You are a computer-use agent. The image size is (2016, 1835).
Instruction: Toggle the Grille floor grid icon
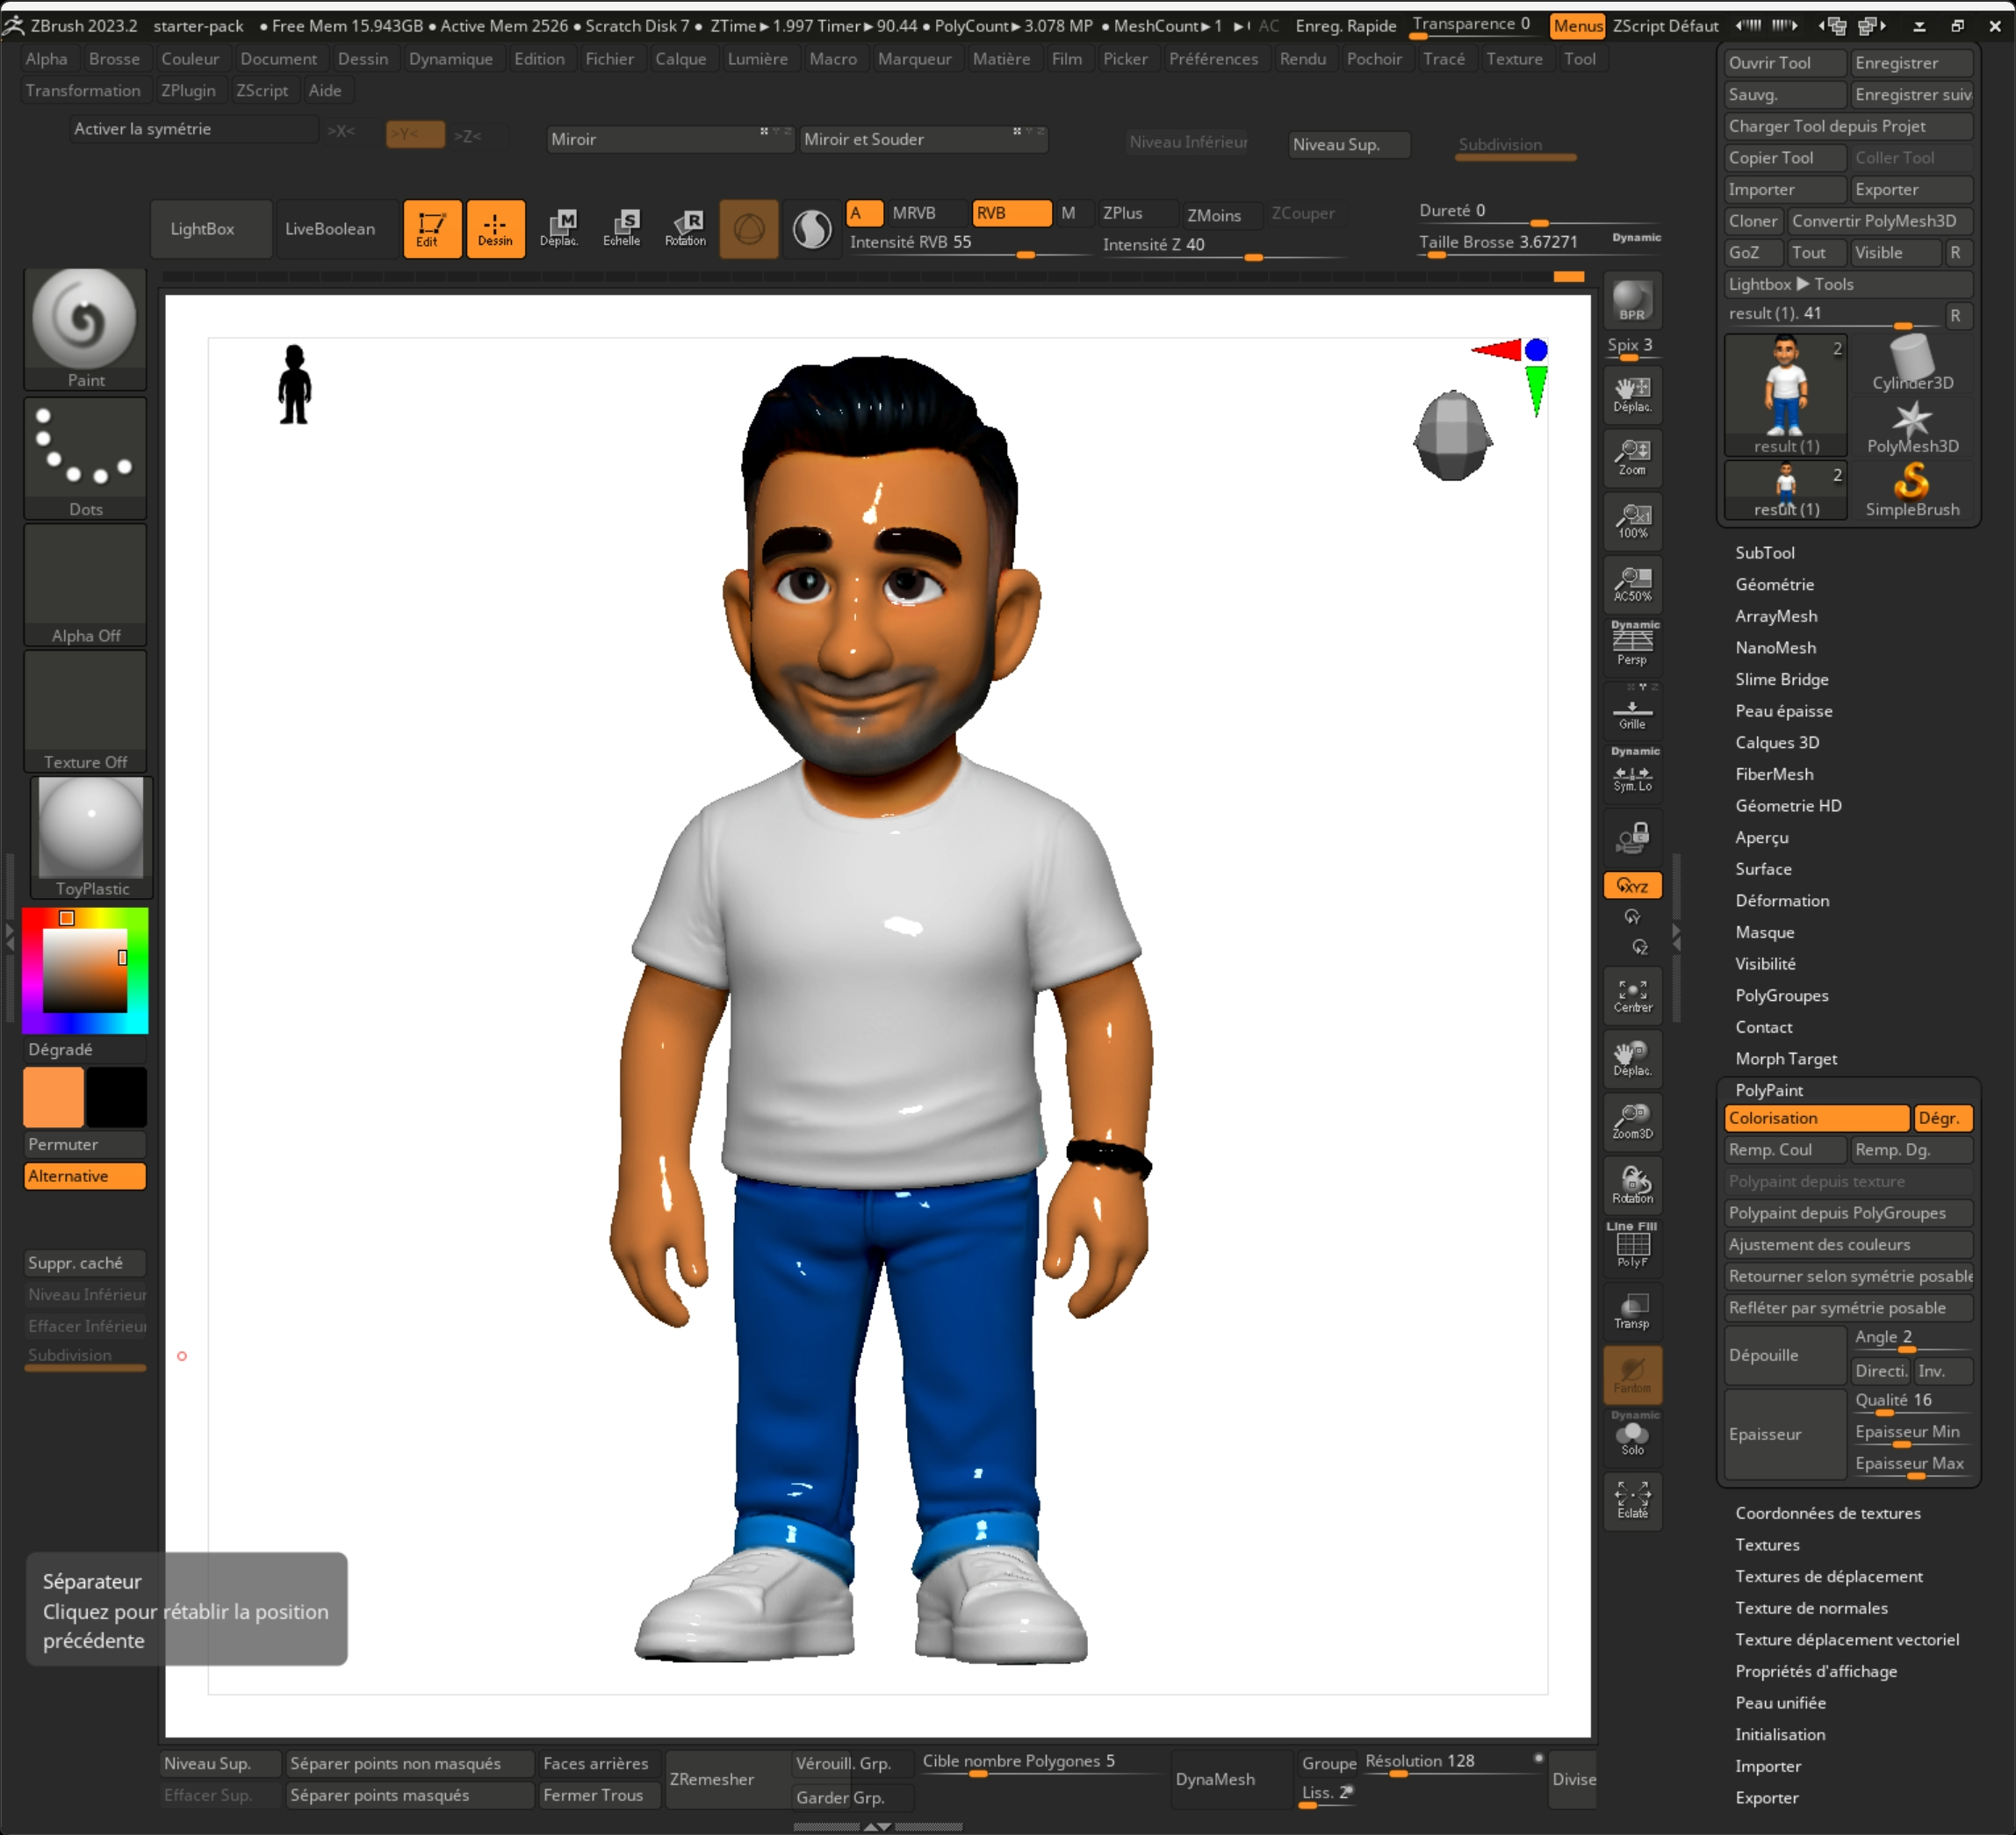(1632, 714)
